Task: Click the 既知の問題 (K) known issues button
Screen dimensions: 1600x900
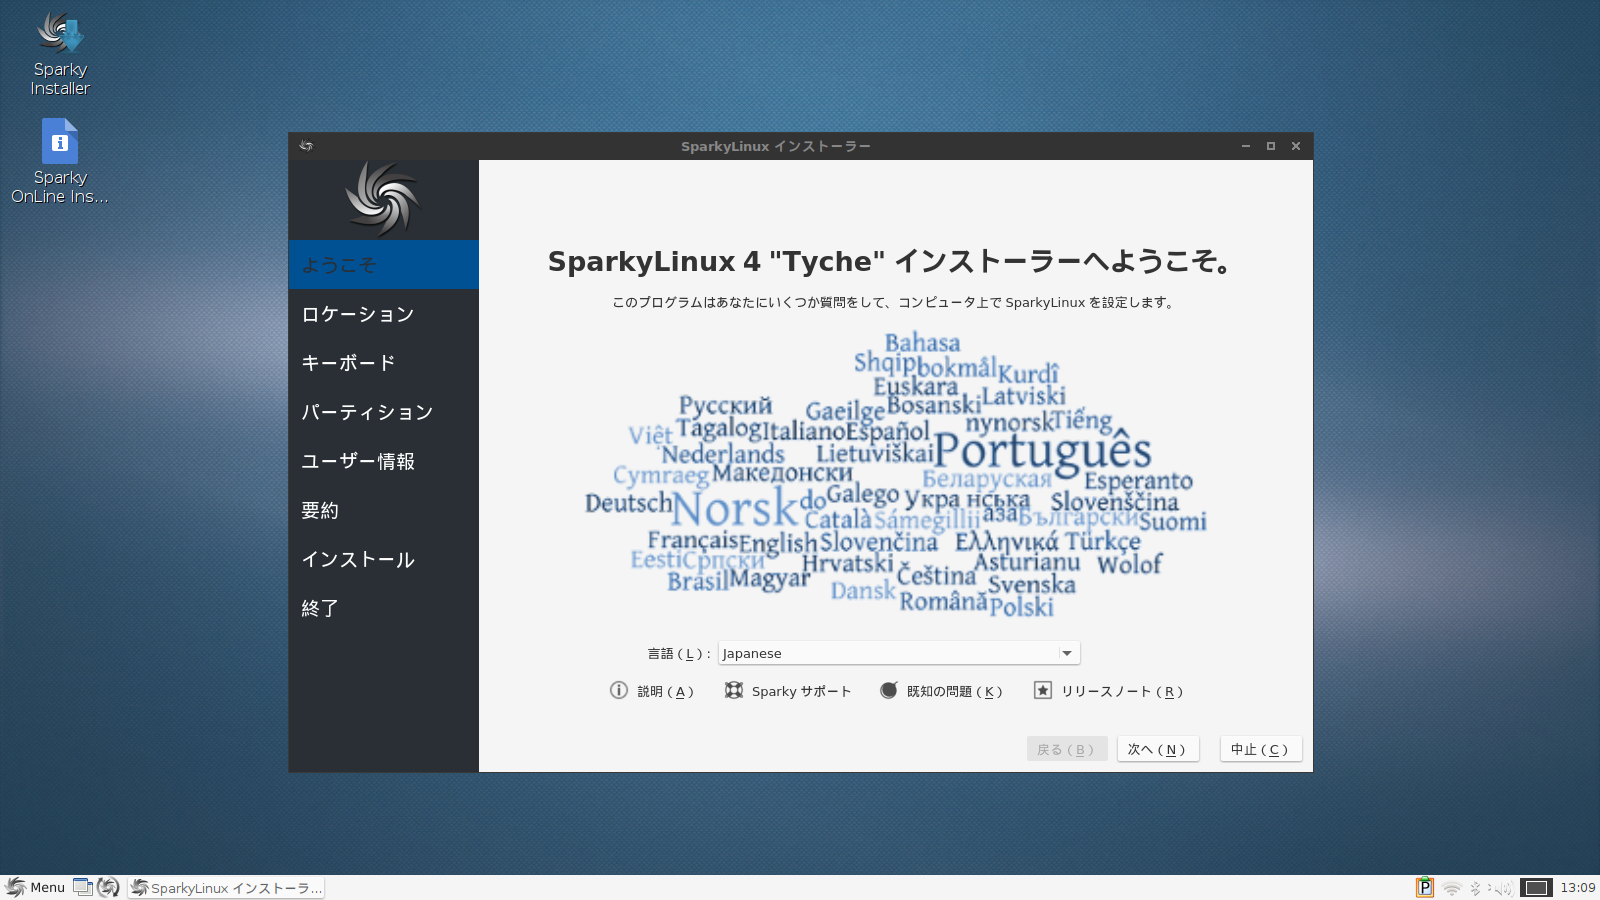Action: (941, 691)
